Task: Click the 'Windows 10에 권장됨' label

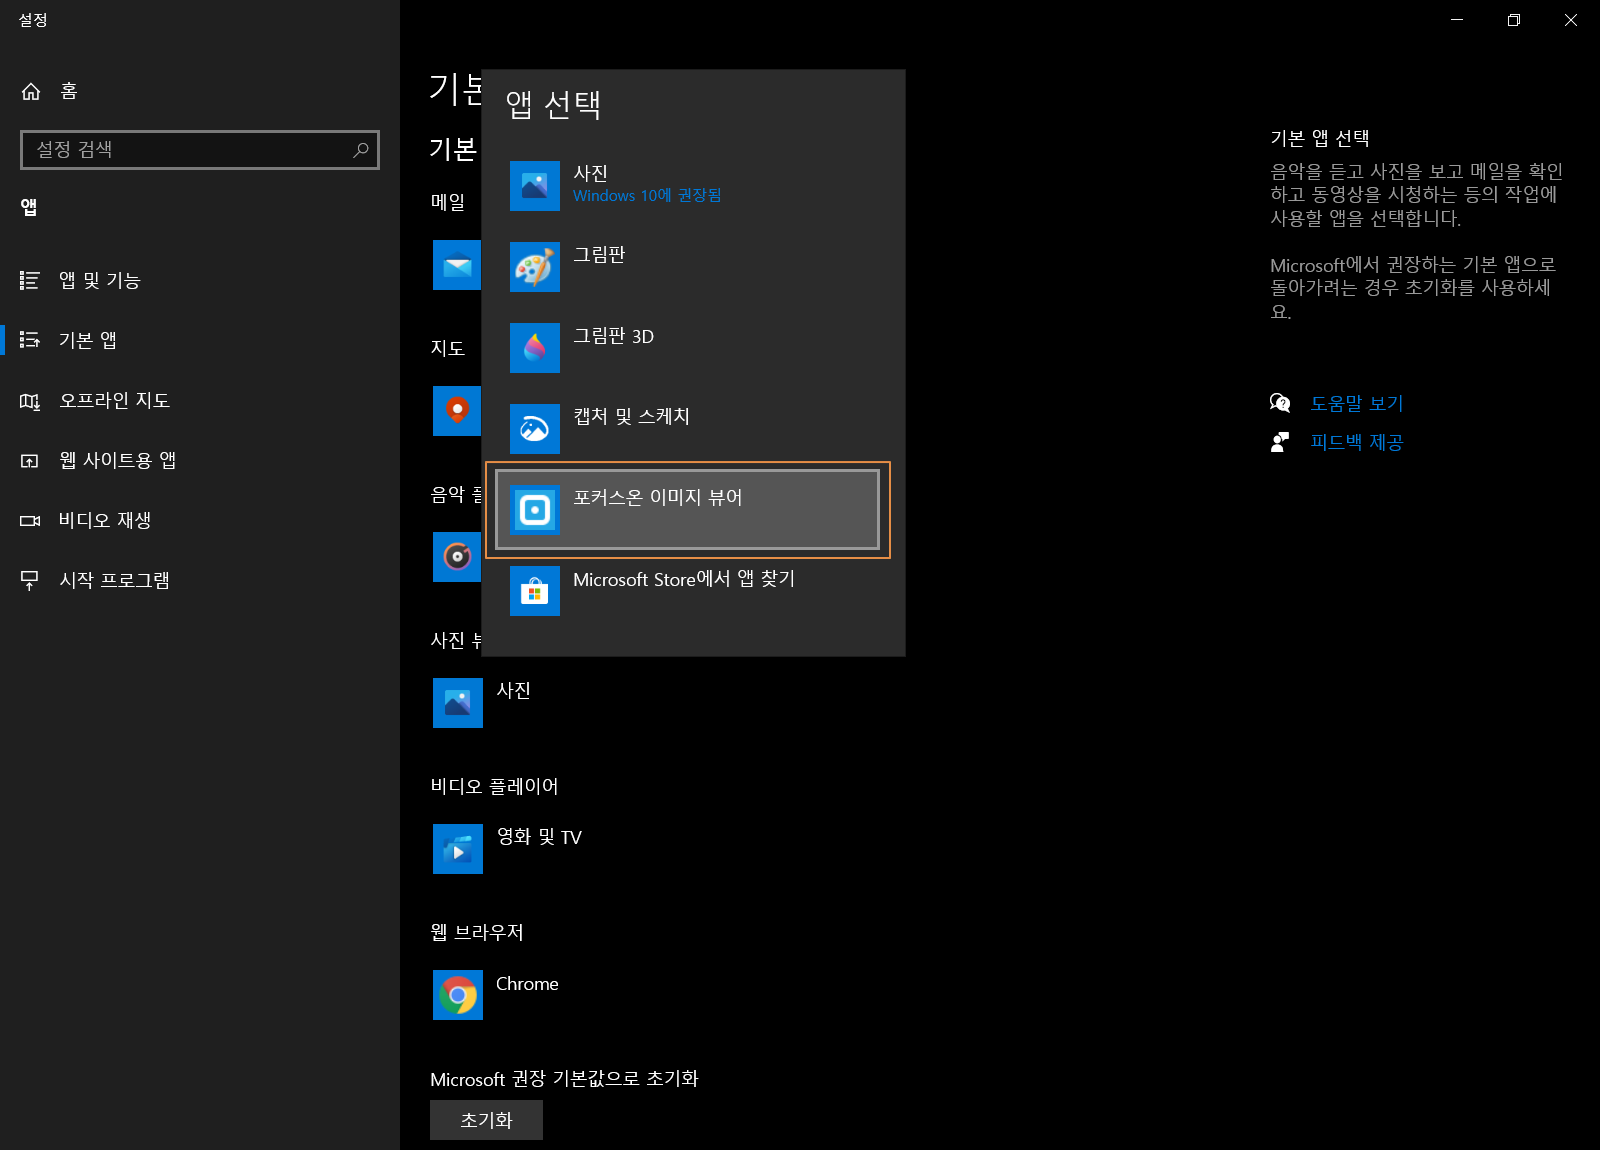Action: (x=647, y=195)
